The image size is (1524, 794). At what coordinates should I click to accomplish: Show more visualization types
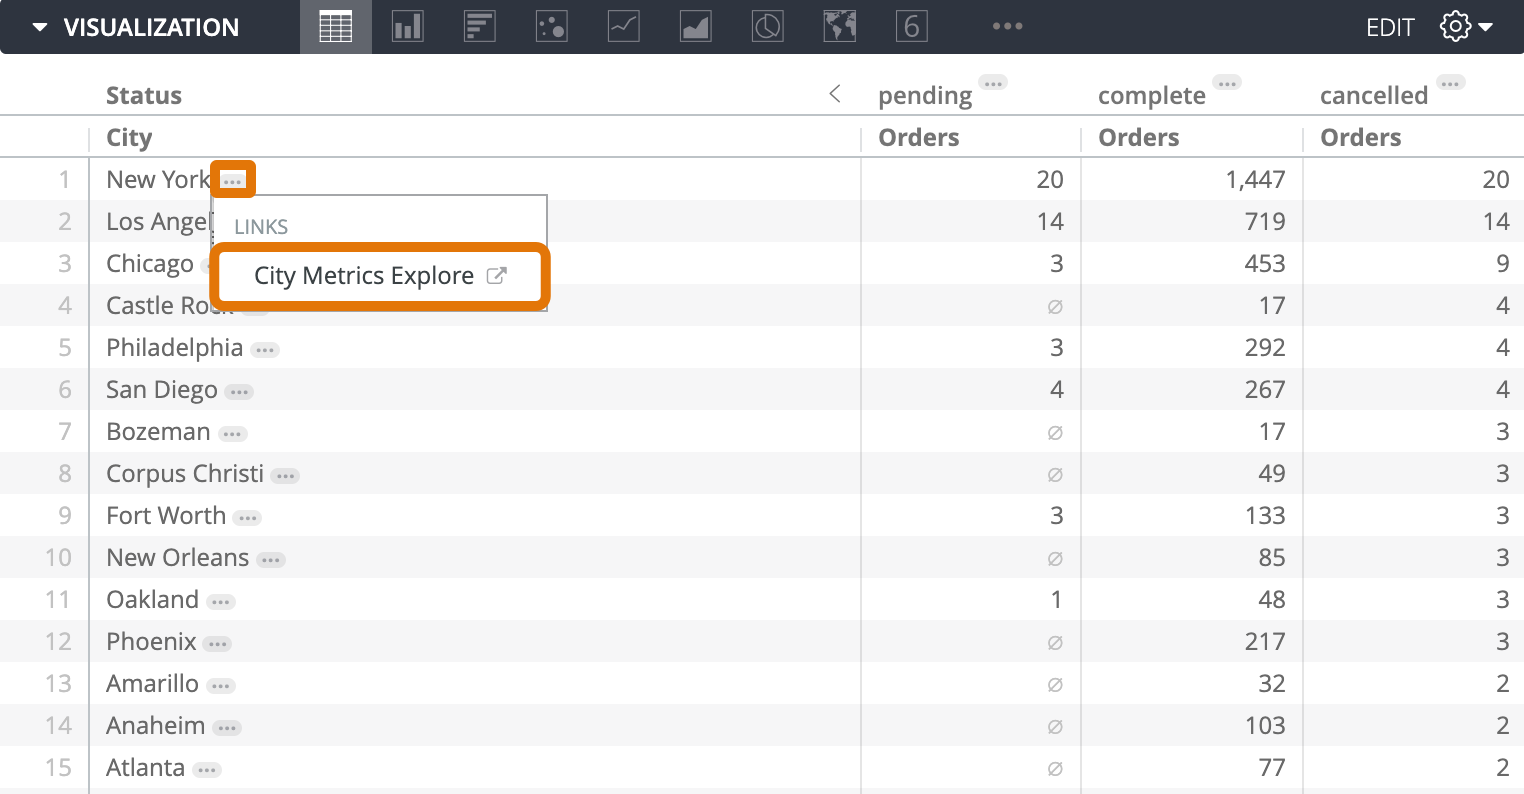click(x=1007, y=27)
